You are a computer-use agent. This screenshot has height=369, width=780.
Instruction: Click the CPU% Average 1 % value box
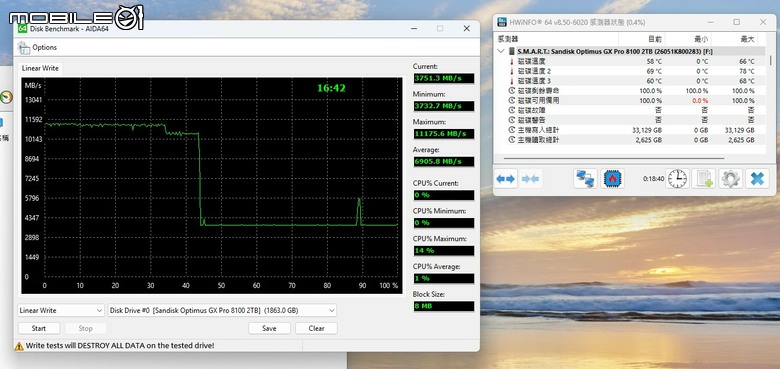(x=444, y=278)
